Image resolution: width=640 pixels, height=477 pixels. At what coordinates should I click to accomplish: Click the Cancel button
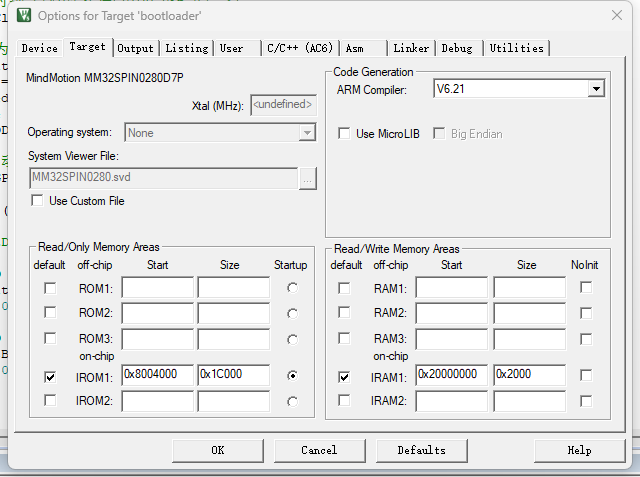[x=320, y=450]
